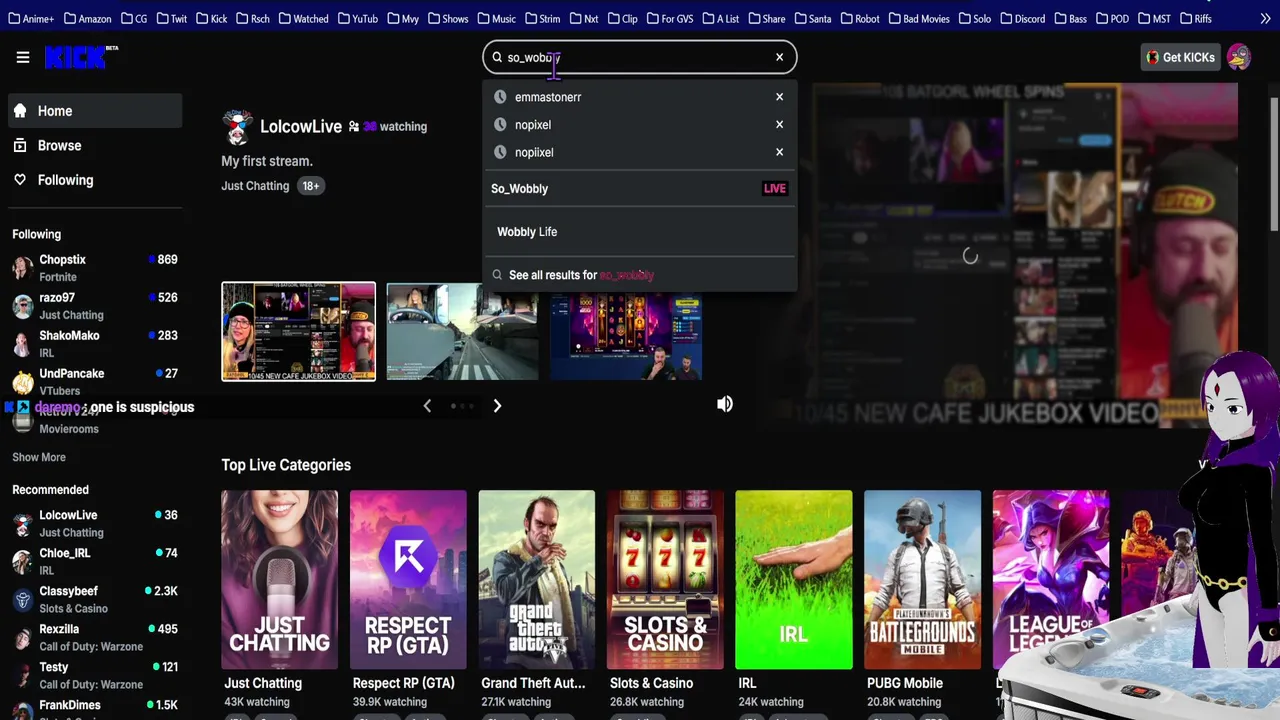Open Chopstix channel in Following list

click(95, 268)
